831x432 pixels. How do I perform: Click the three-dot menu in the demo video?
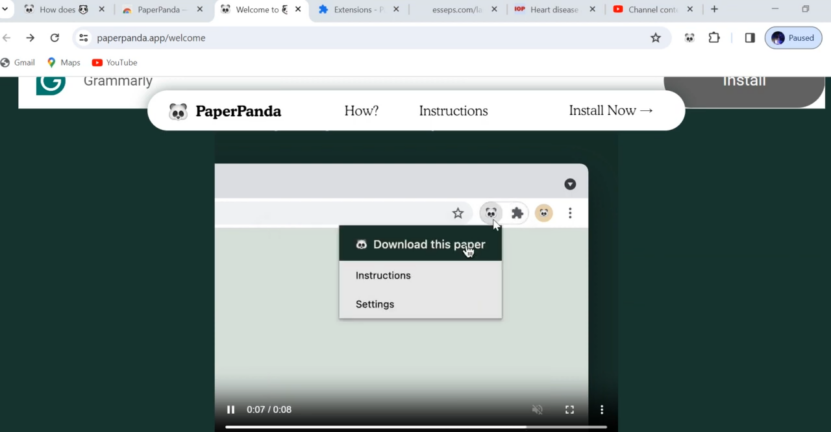pyautogui.click(x=570, y=213)
